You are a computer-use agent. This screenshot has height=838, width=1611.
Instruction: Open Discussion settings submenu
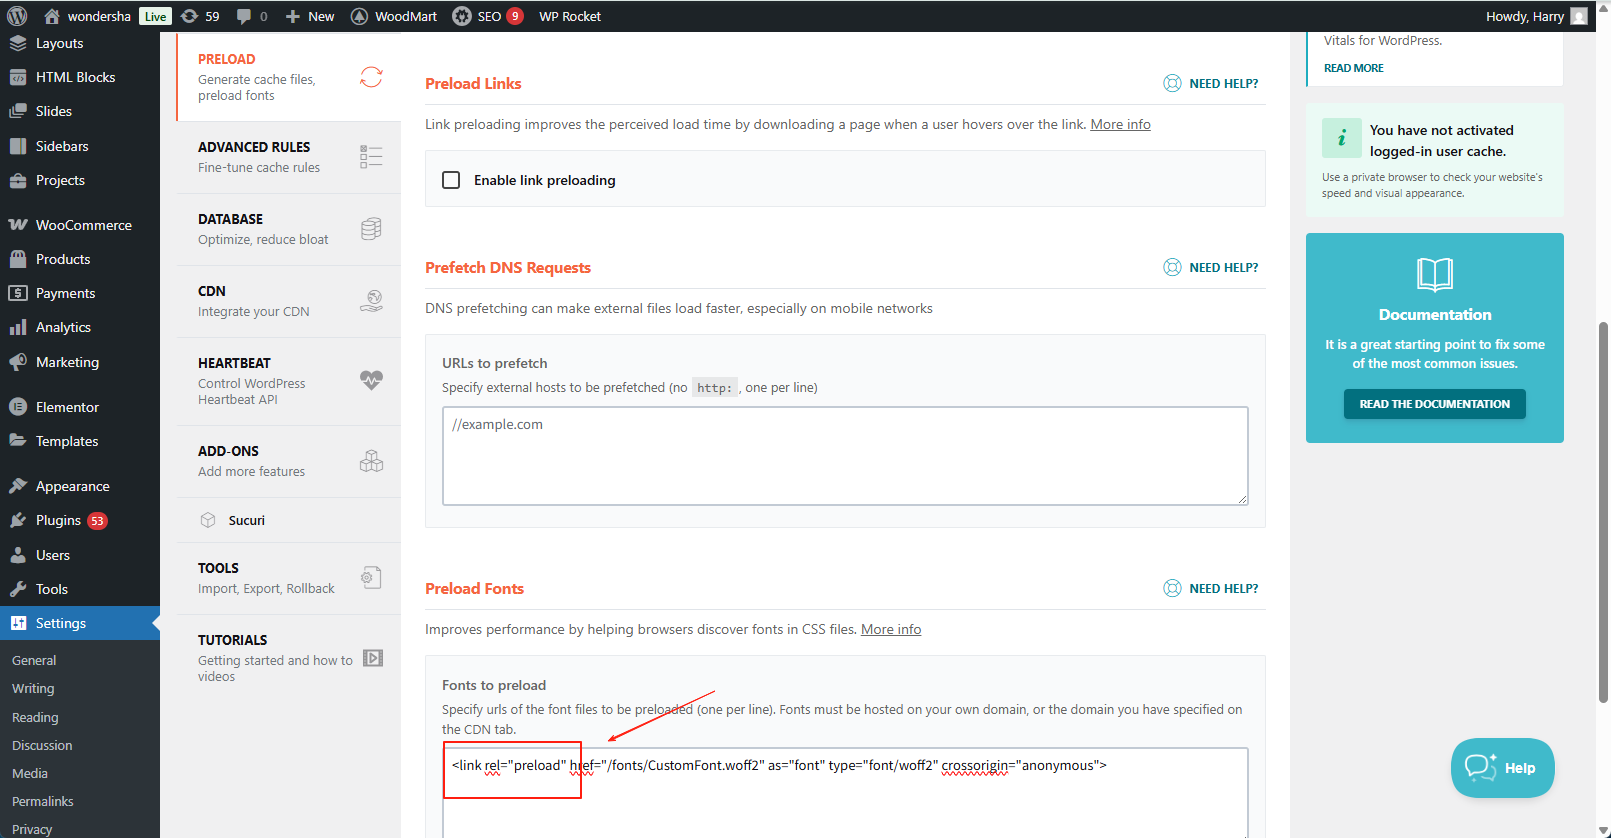(x=42, y=745)
